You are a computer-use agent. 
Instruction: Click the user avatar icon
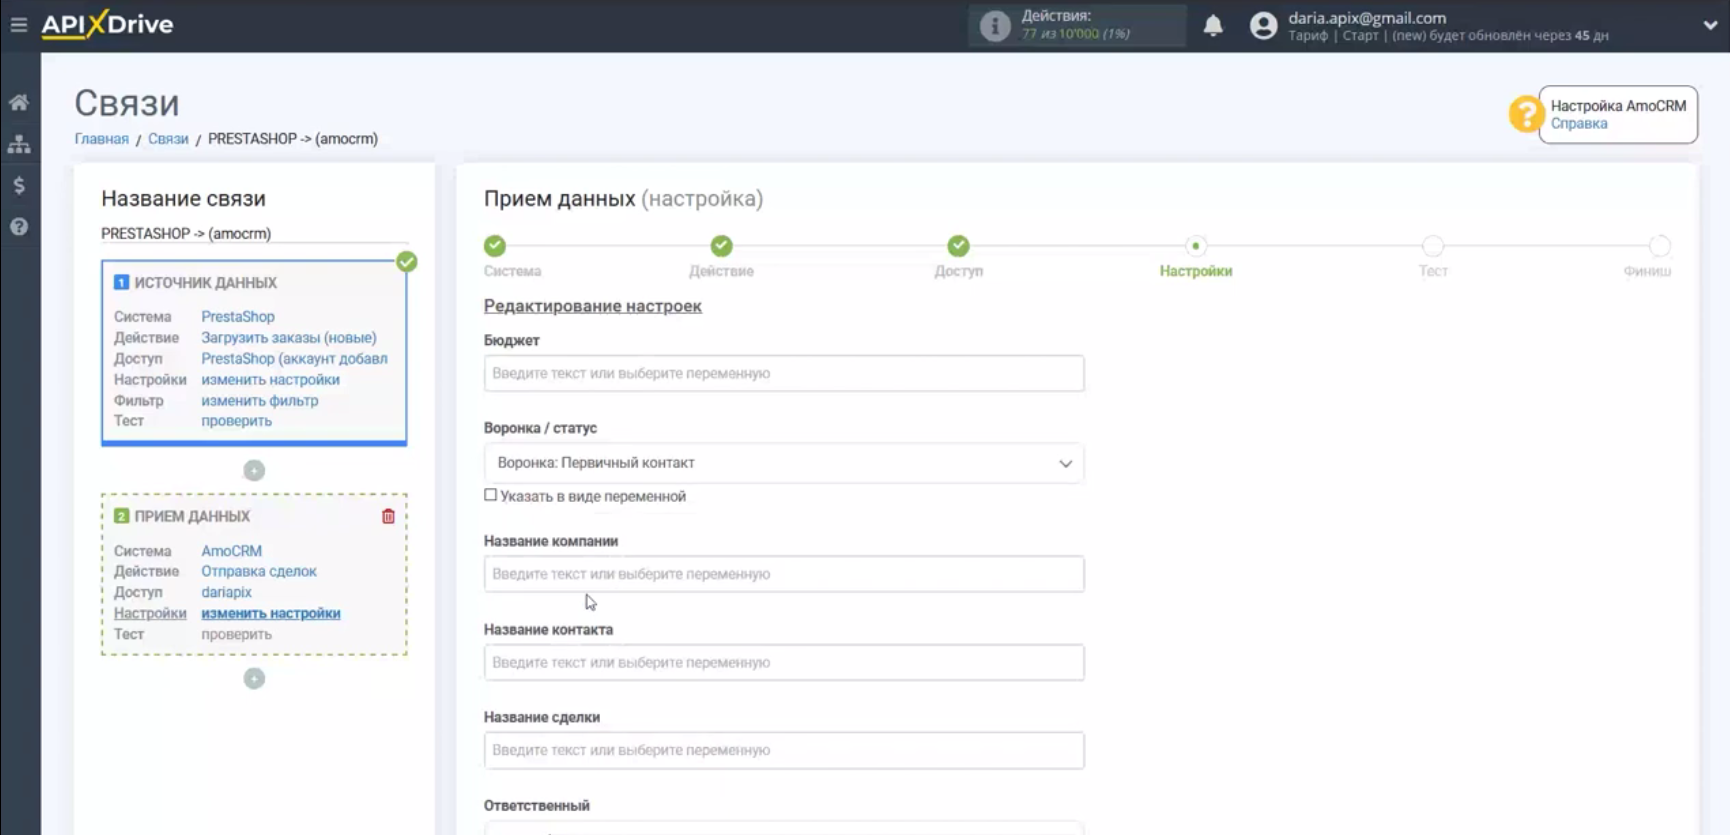(x=1264, y=26)
